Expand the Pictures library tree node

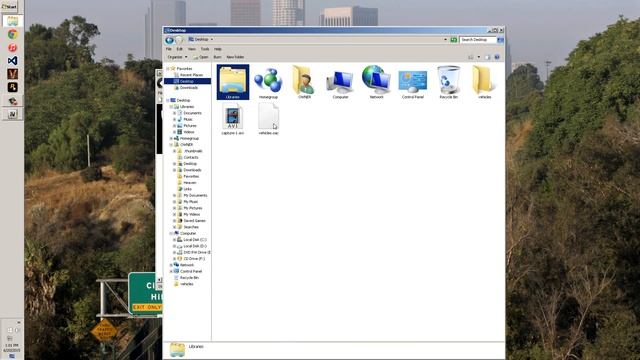tap(174, 126)
